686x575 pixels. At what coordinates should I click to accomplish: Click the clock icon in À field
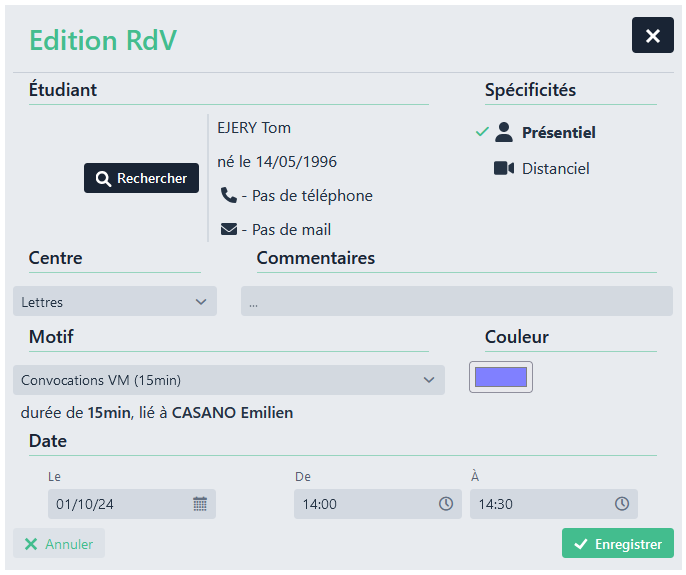622,504
